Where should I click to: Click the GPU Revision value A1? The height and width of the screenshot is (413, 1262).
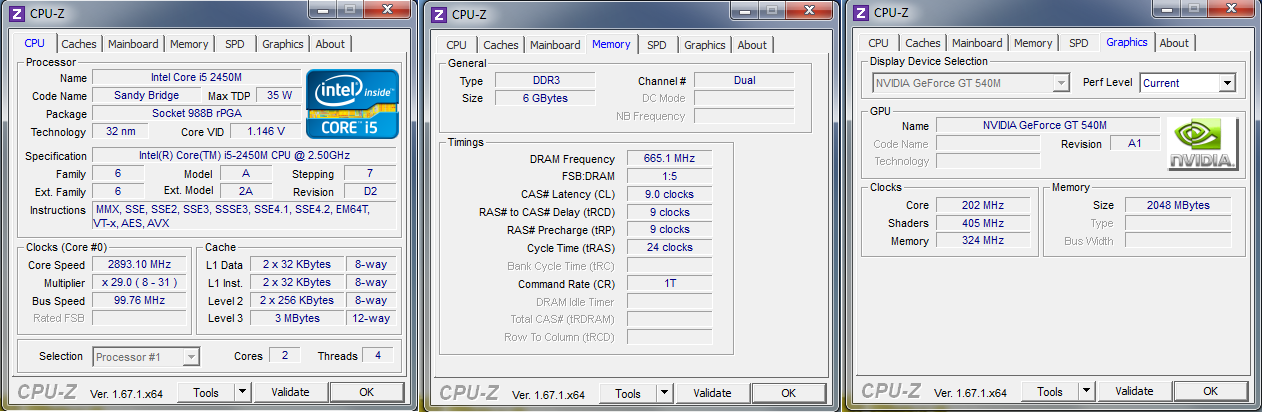point(1135,144)
